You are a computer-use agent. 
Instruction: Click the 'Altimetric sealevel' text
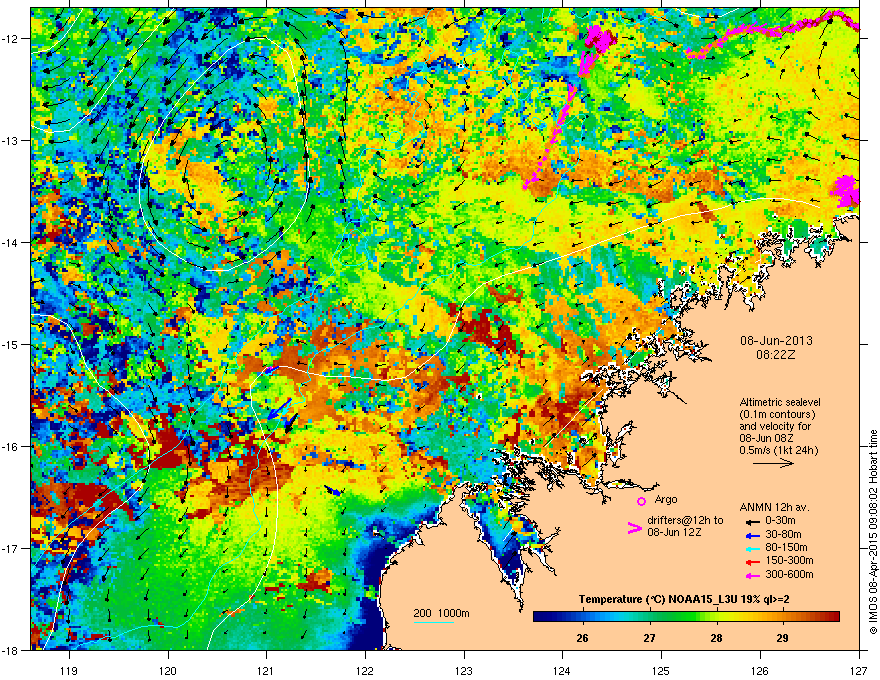[x=780, y=402]
